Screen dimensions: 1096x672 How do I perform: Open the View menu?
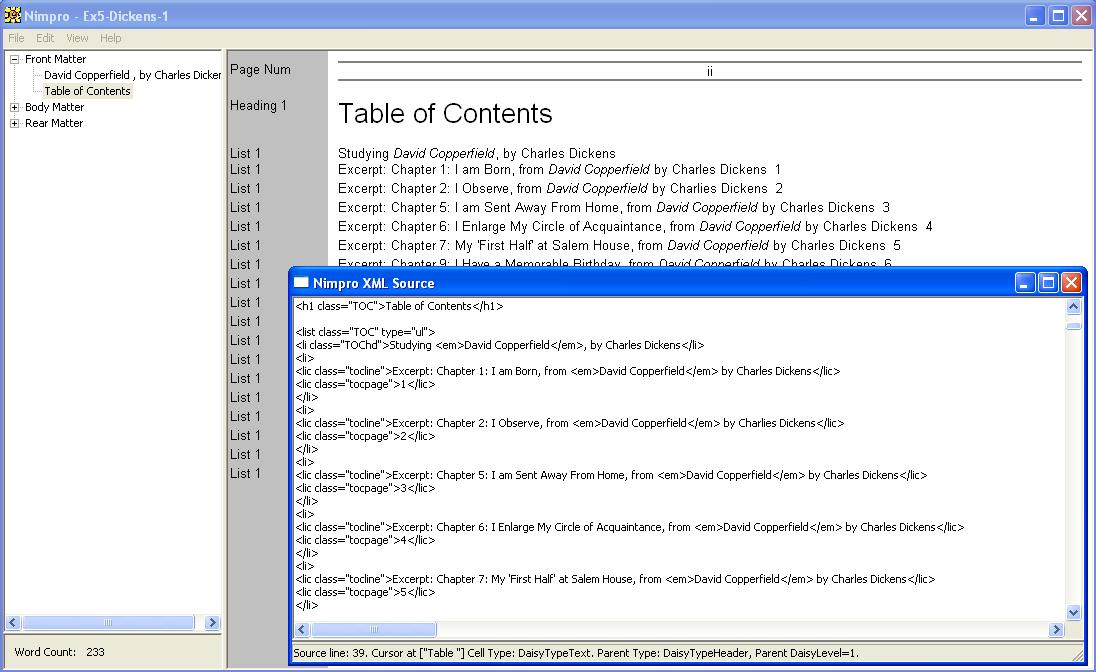pyautogui.click(x=77, y=38)
